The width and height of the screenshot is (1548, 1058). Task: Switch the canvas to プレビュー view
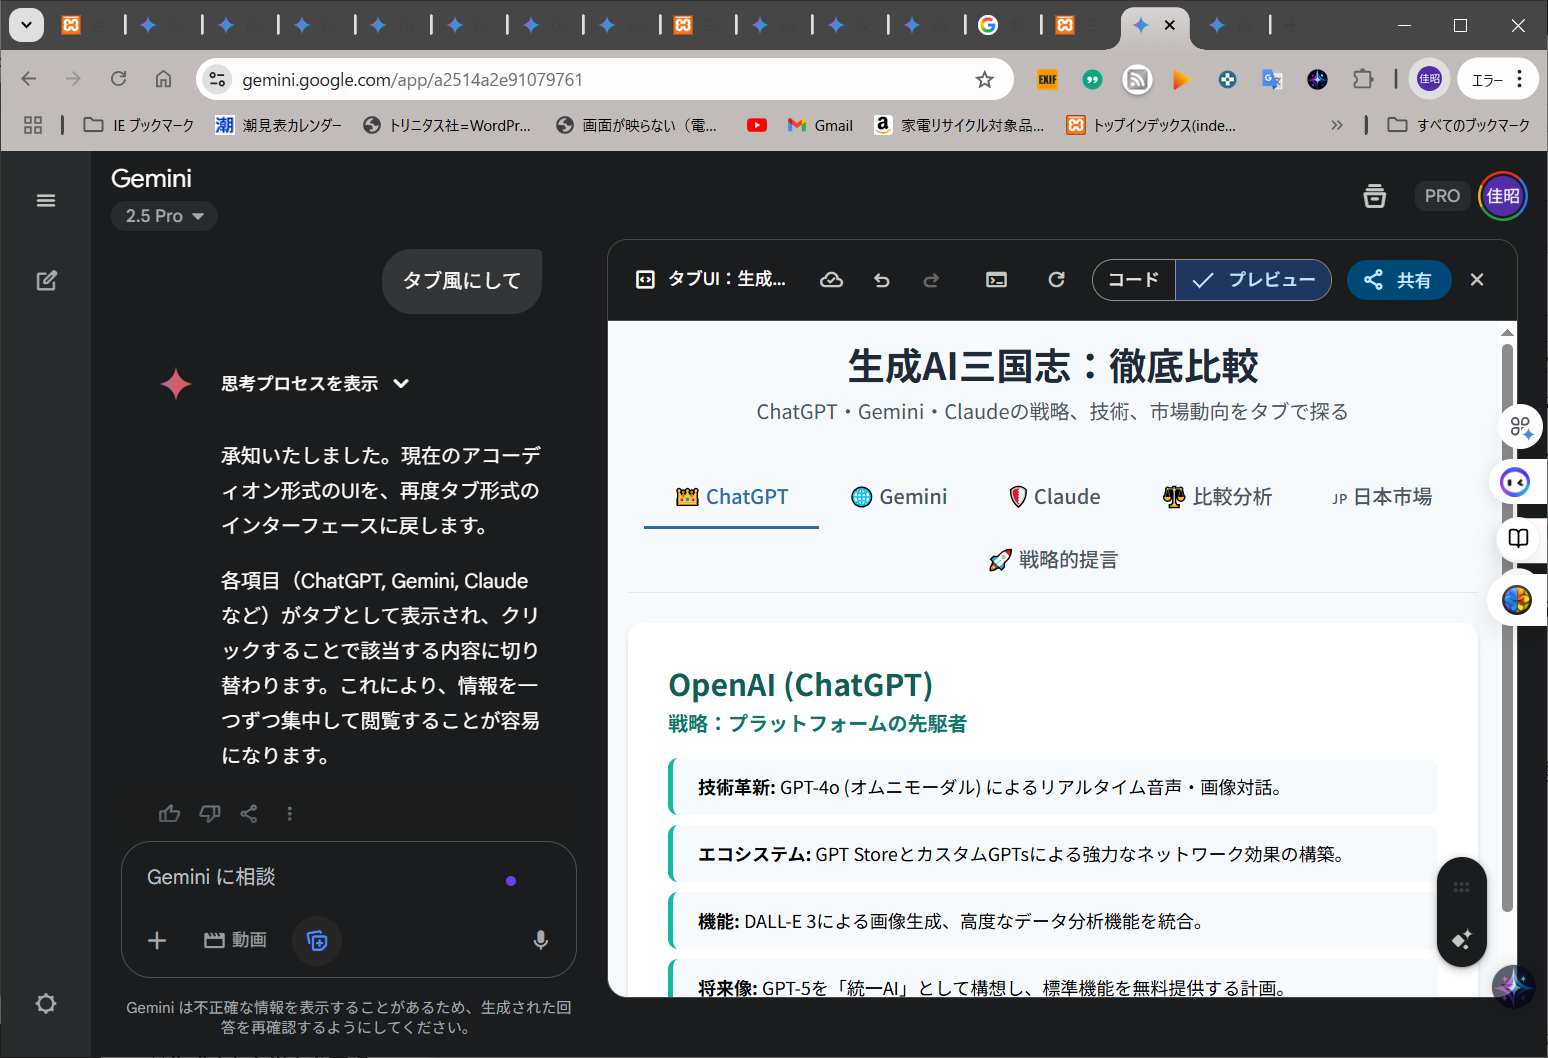[1253, 280]
